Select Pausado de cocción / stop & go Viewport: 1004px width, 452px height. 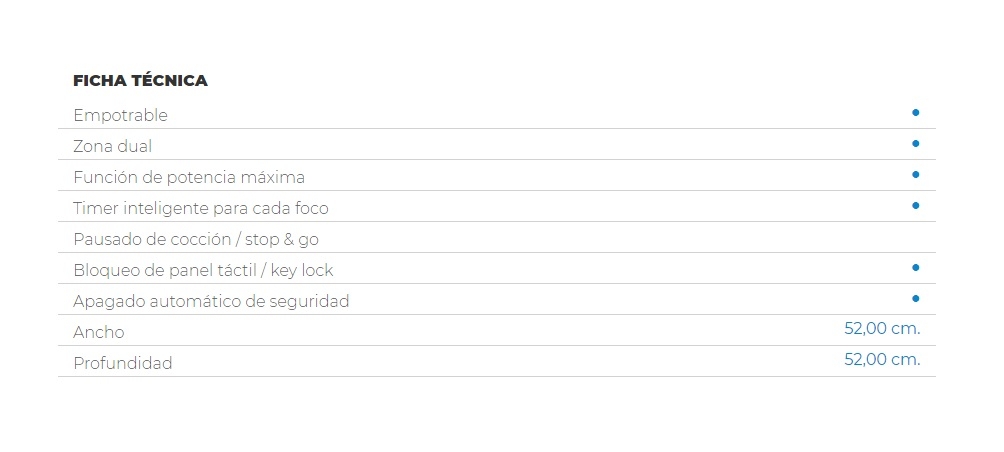[x=196, y=239]
